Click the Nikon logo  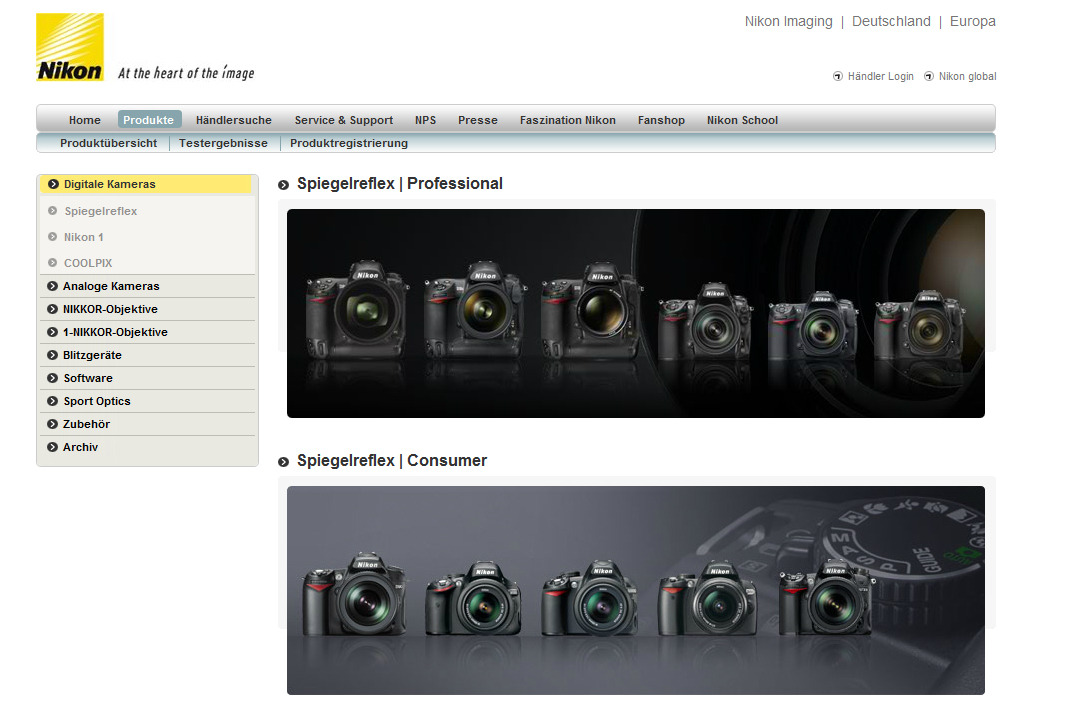(x=70, y=47)
